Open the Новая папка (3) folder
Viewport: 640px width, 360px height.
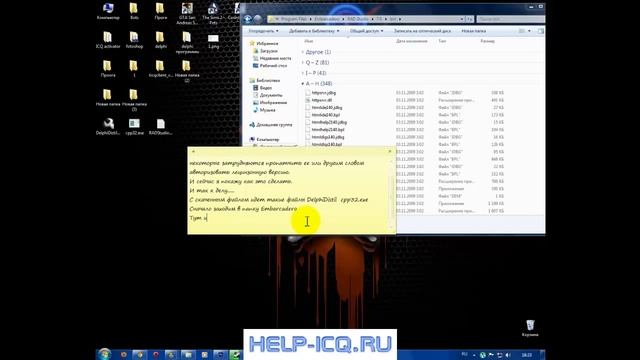point(134,100)
